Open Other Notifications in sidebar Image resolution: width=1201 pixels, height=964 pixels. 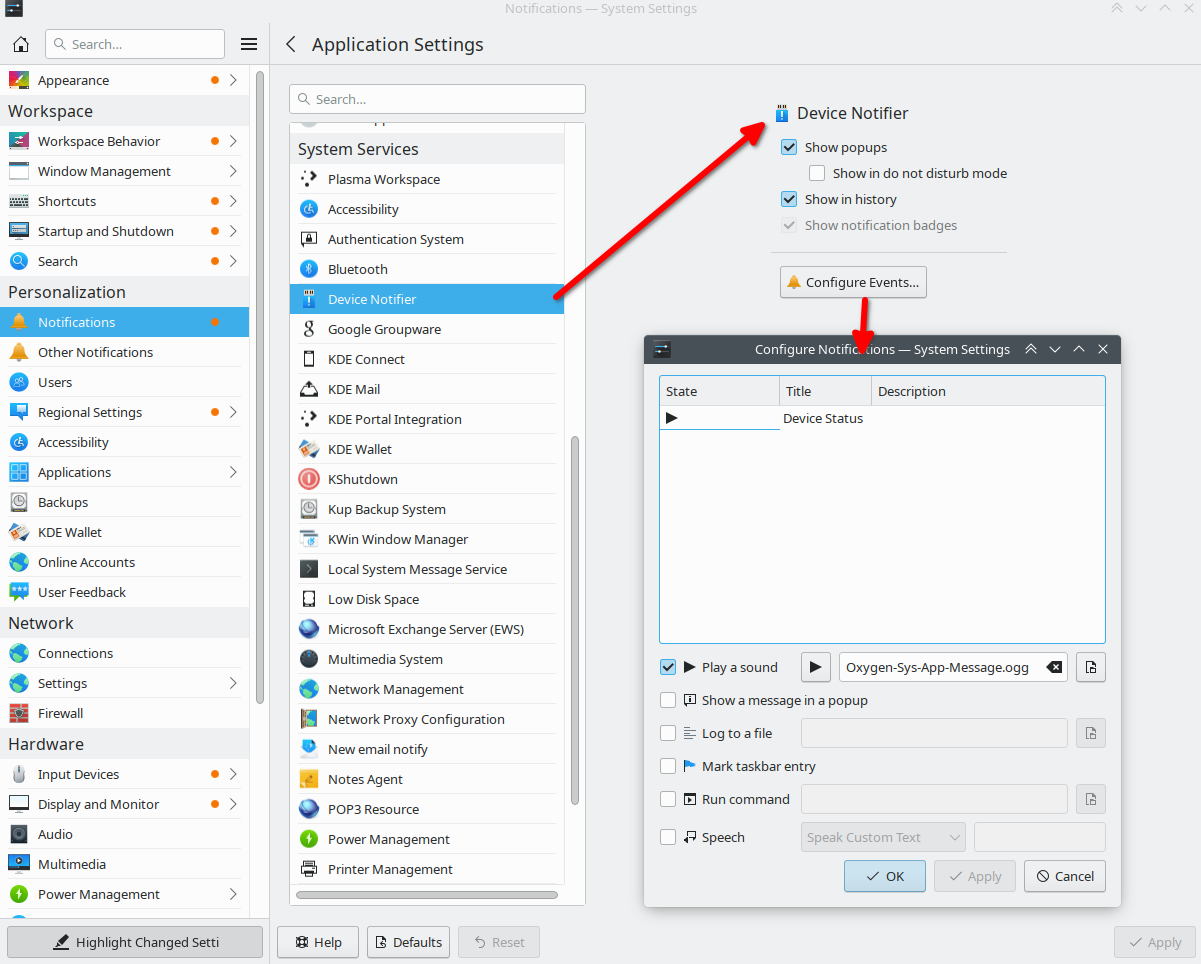124,352
